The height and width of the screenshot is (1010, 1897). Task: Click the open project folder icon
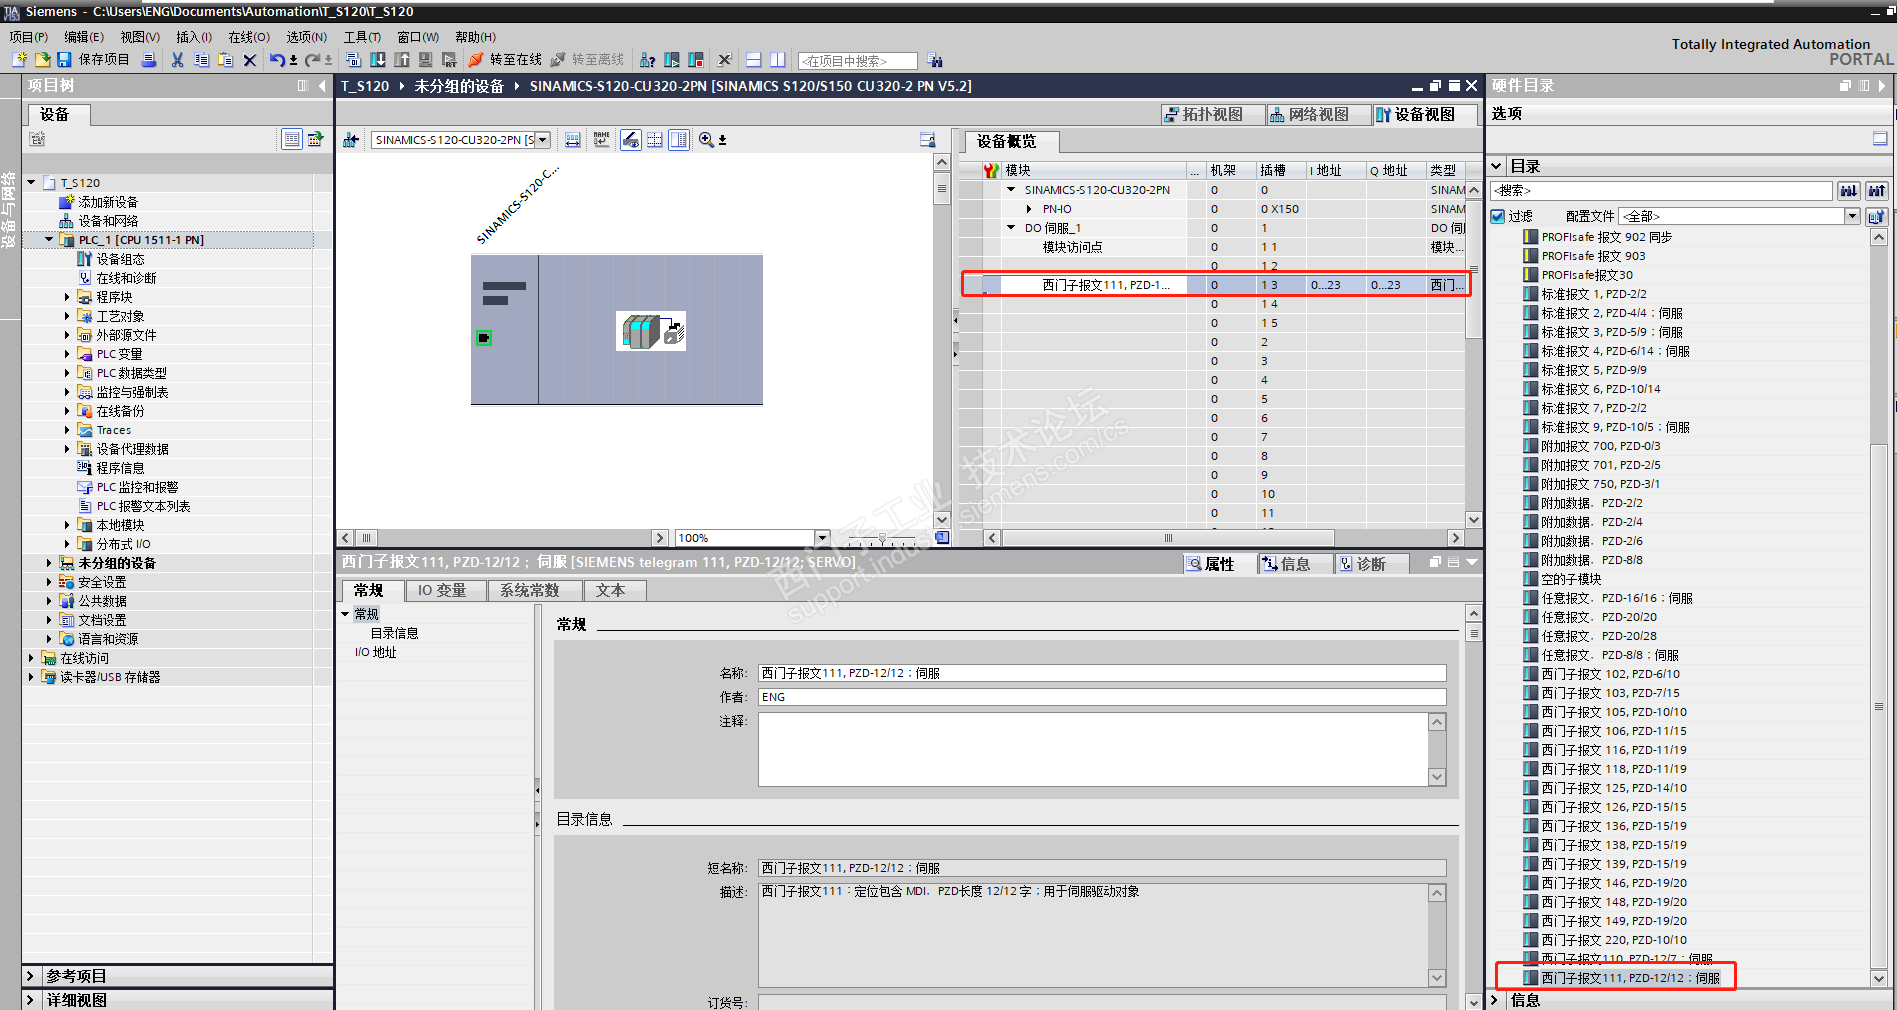(43, 60)
